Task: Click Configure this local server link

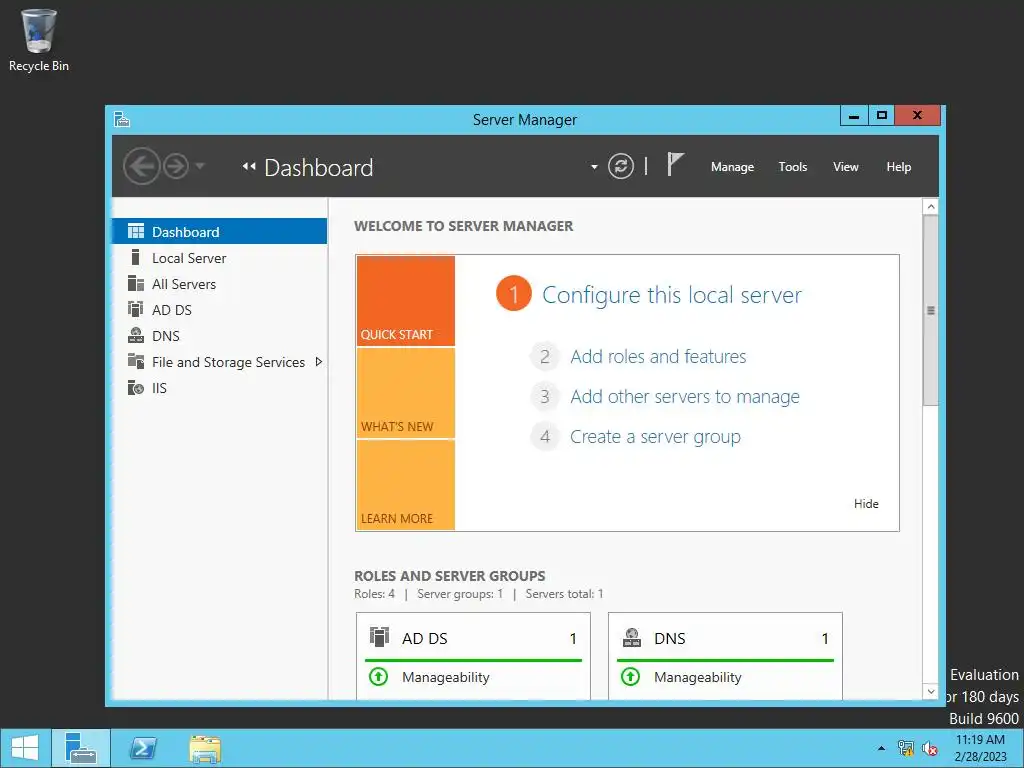Action: tap(672, 295)
